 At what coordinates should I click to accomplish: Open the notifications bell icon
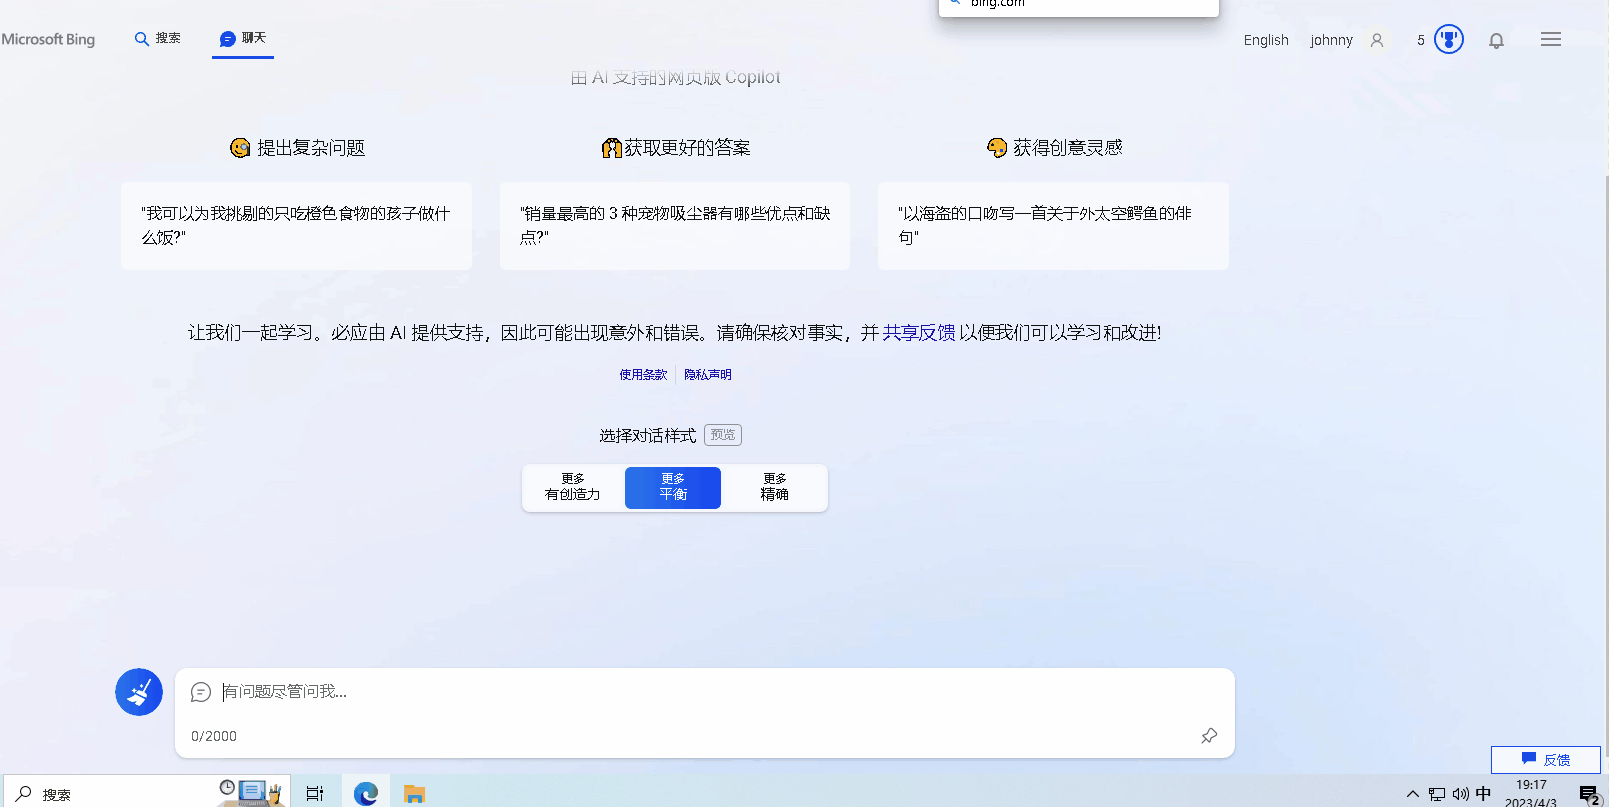coord(1496,40)
